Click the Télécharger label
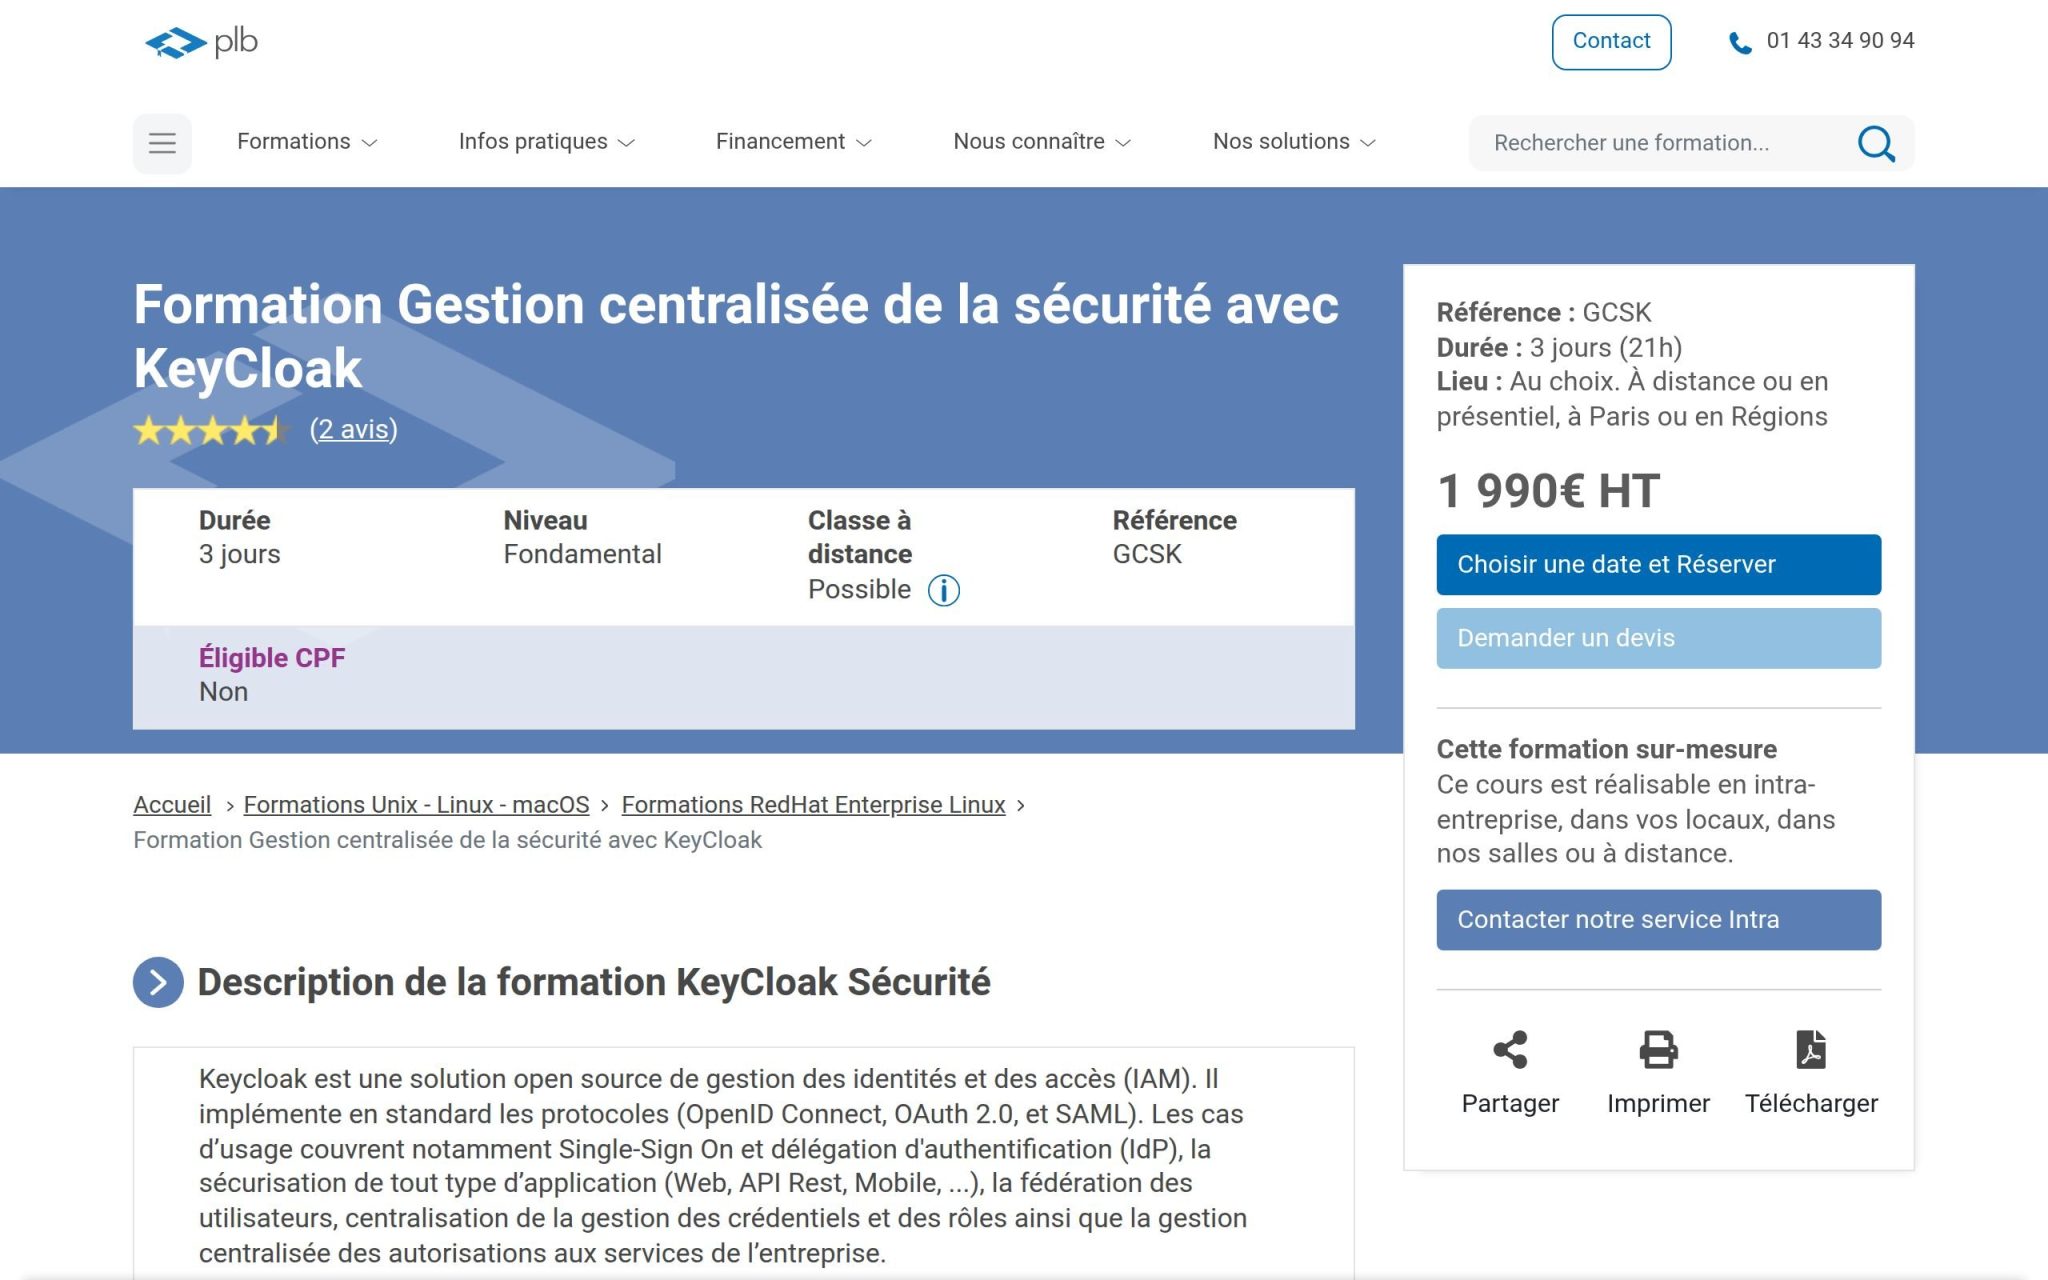Image resolution: width=2048 pixels, height=1280 pixels. [1811, 1103]
